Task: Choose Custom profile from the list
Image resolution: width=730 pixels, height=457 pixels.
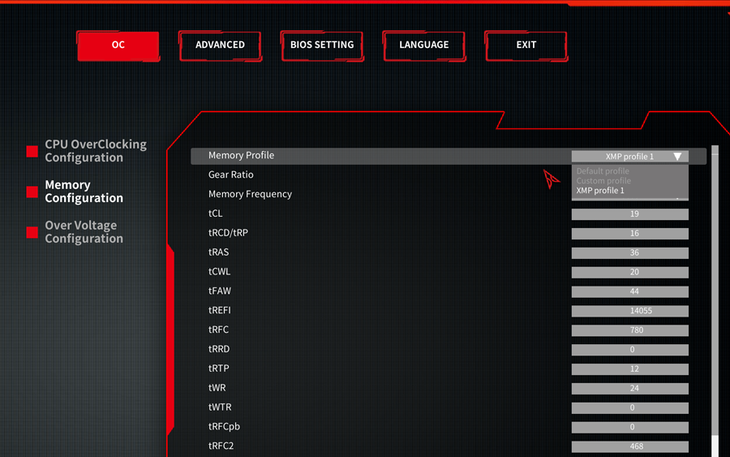Action: coord(603,180)
